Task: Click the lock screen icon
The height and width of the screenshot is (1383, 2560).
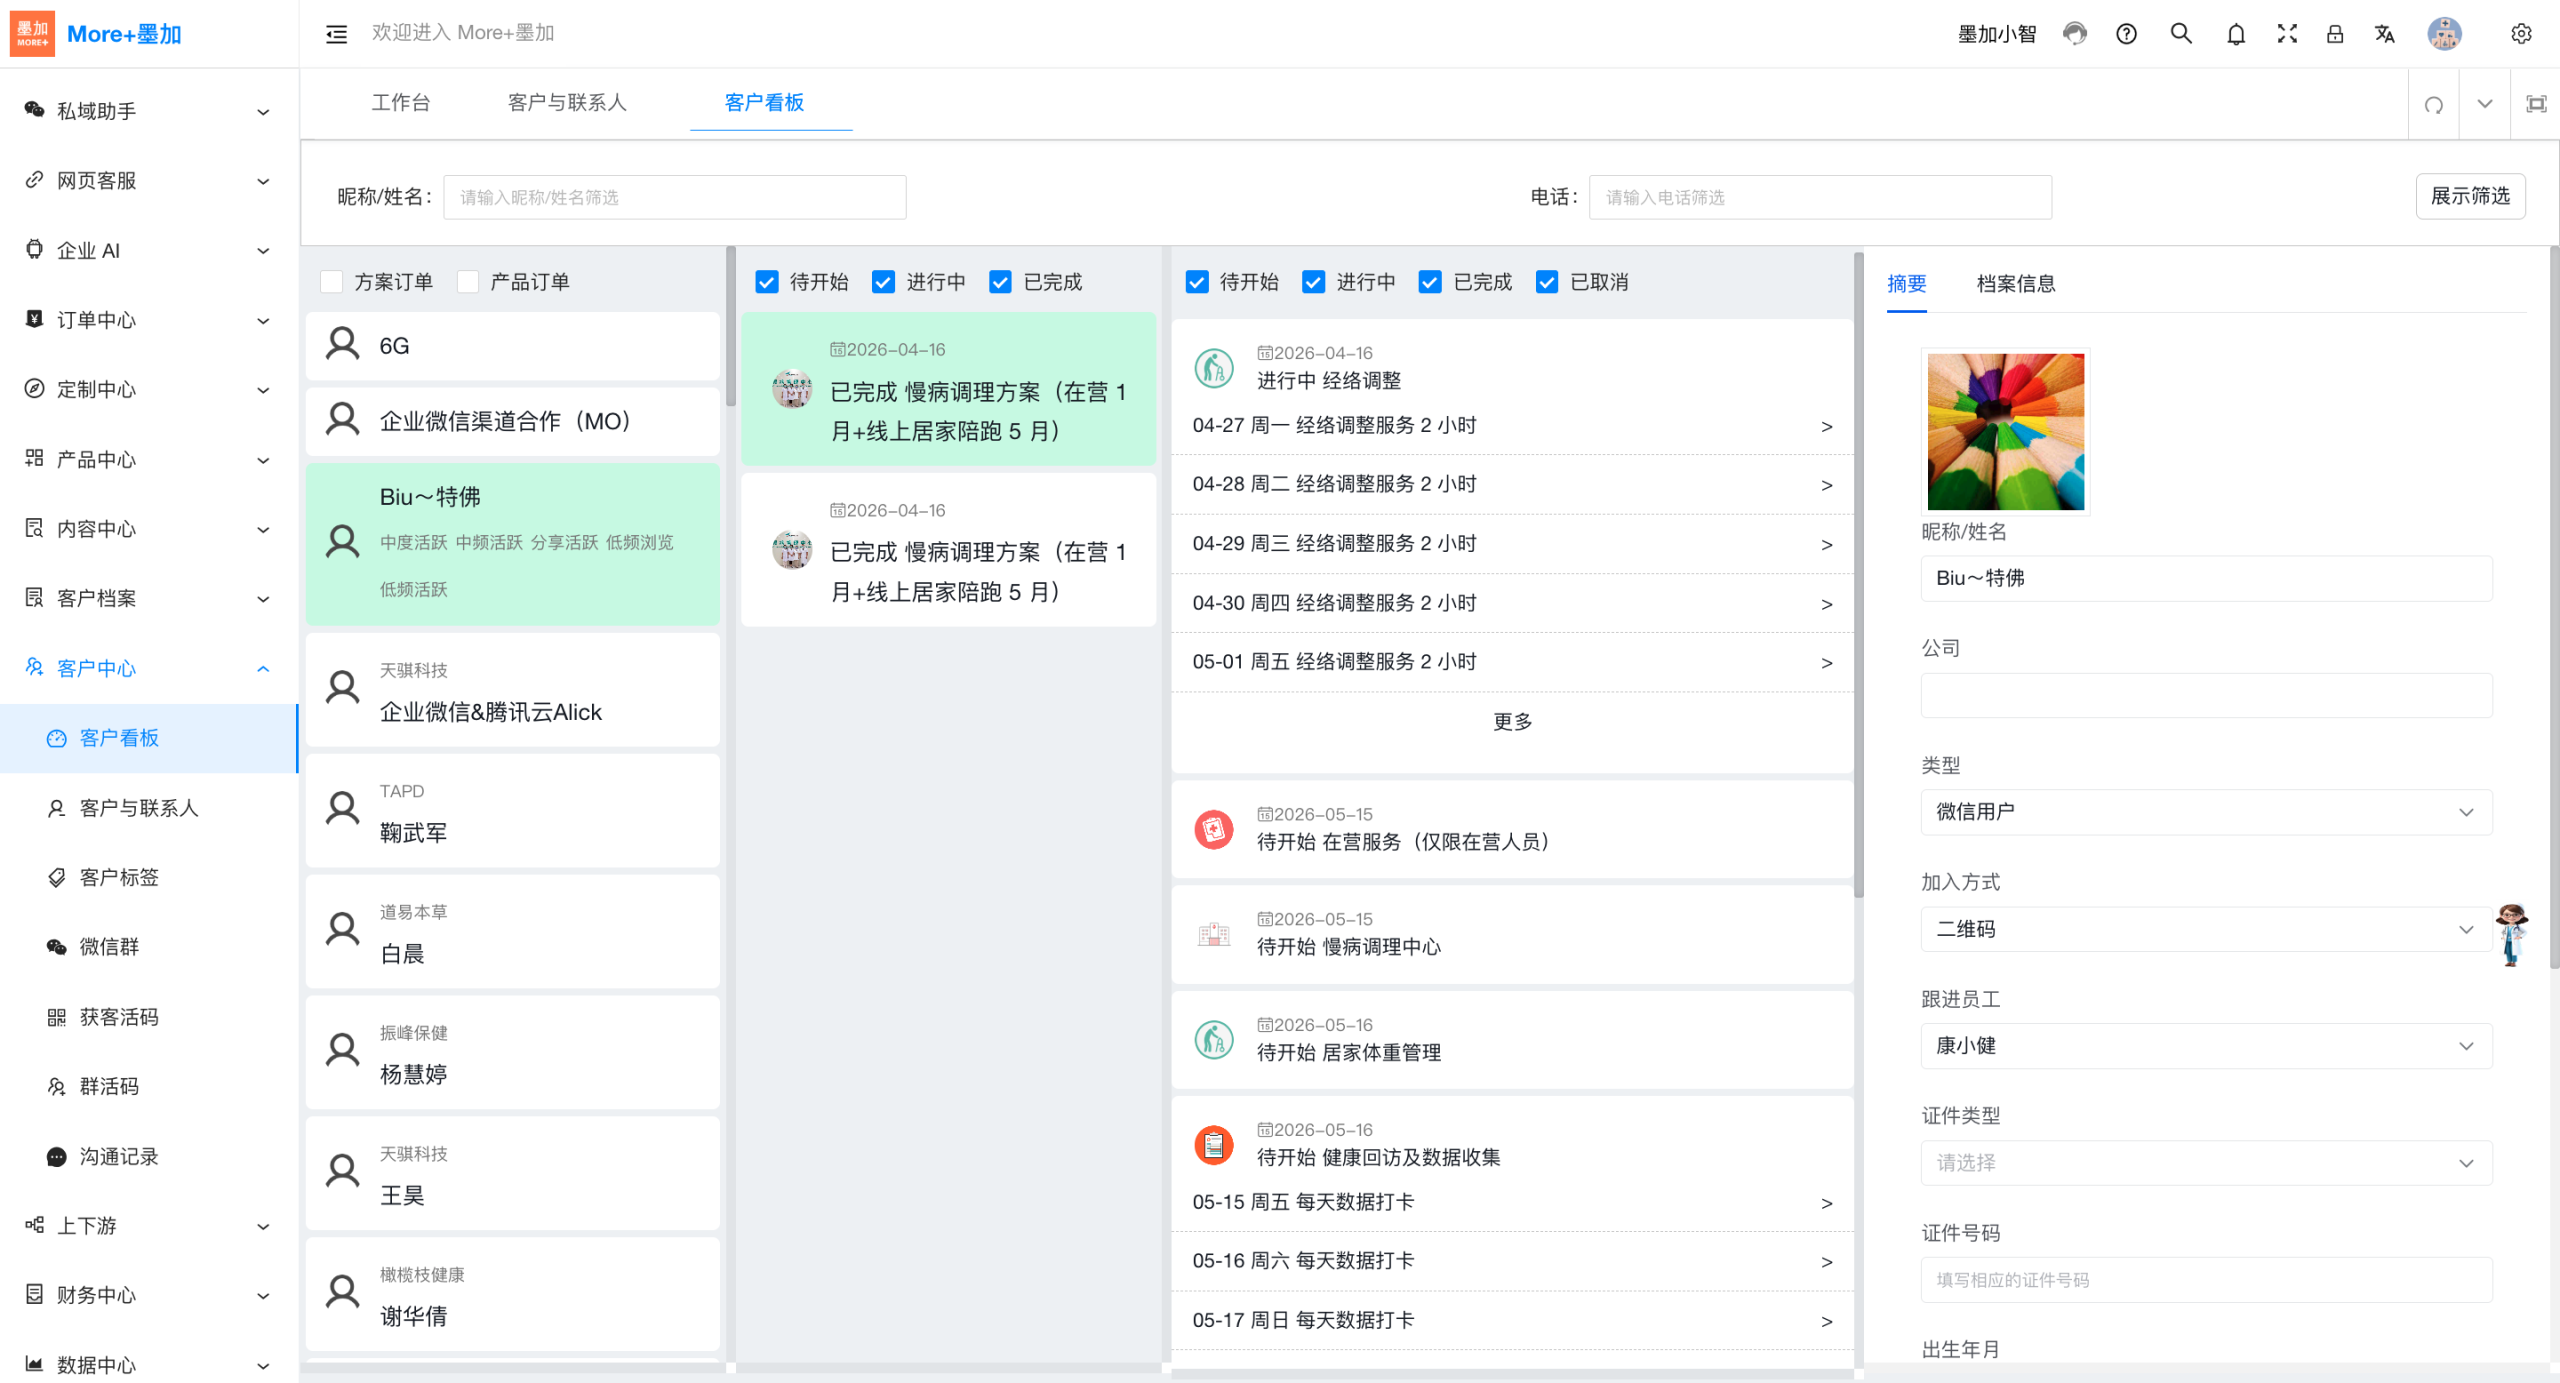Action: (x=2335, y=34)
